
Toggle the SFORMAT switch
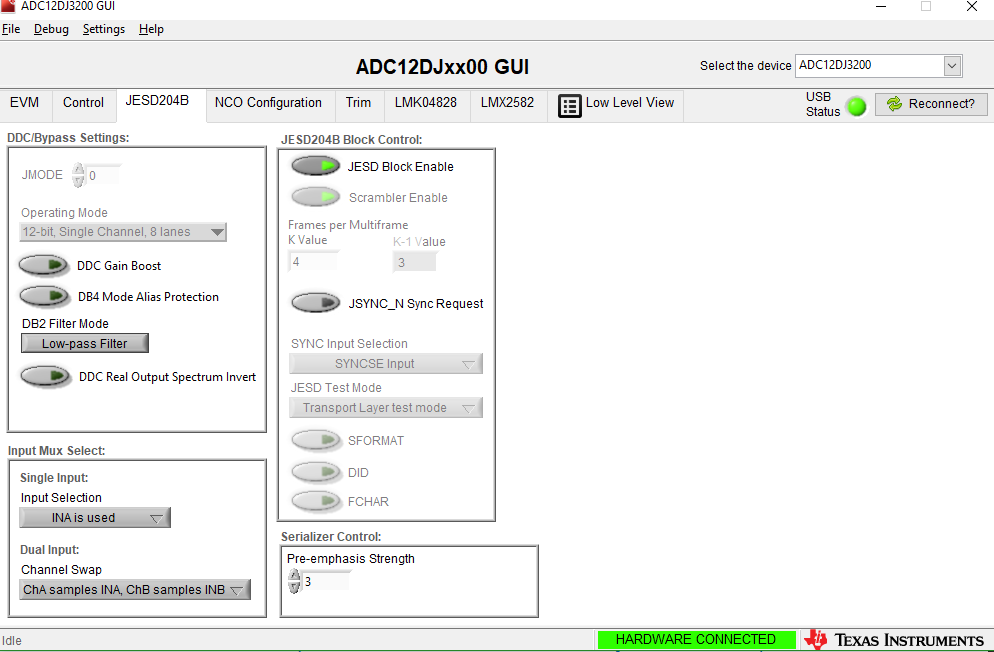point(316,440)
